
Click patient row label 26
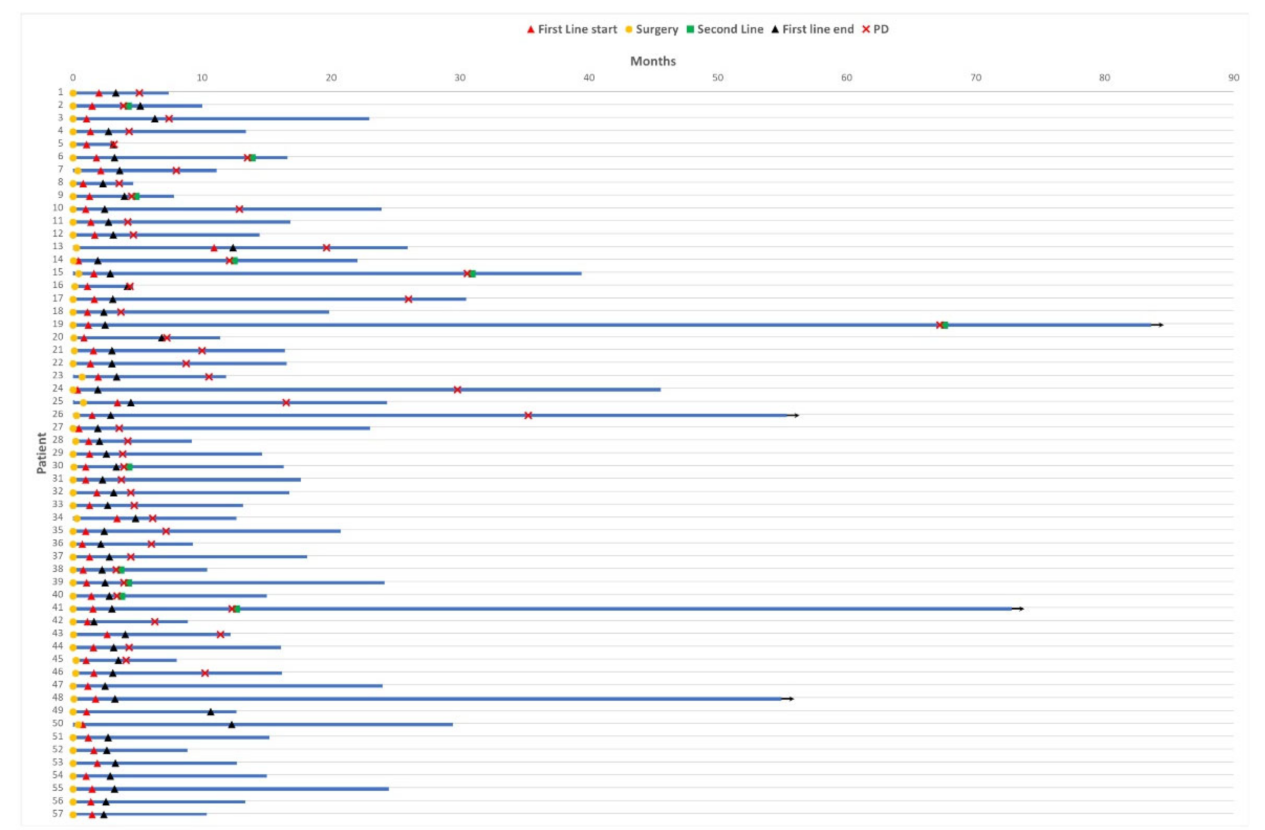(x=58, y=414)
